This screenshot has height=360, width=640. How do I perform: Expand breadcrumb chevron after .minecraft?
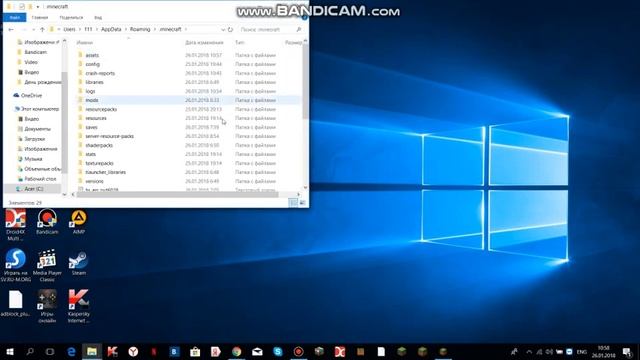pos(186,29)
